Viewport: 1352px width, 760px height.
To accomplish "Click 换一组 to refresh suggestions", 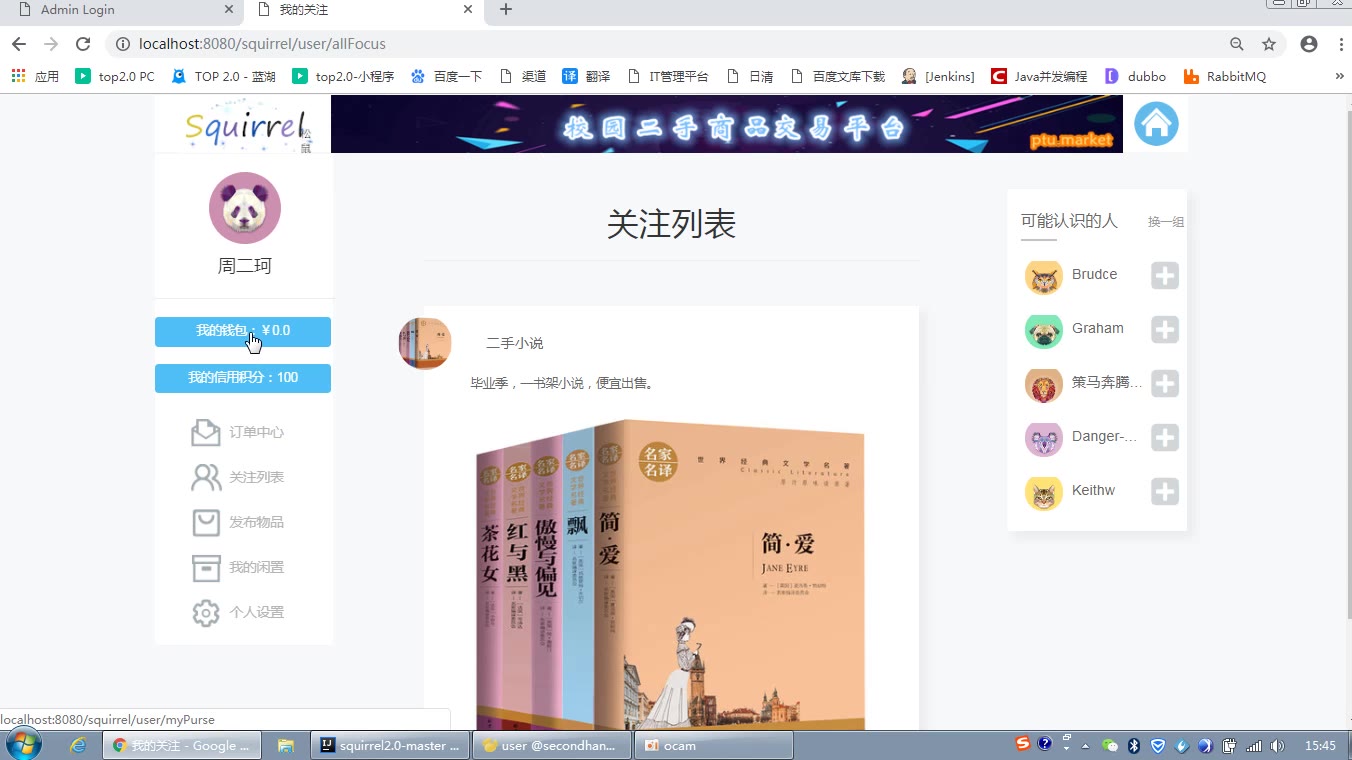I will [x=1166, y=222].
